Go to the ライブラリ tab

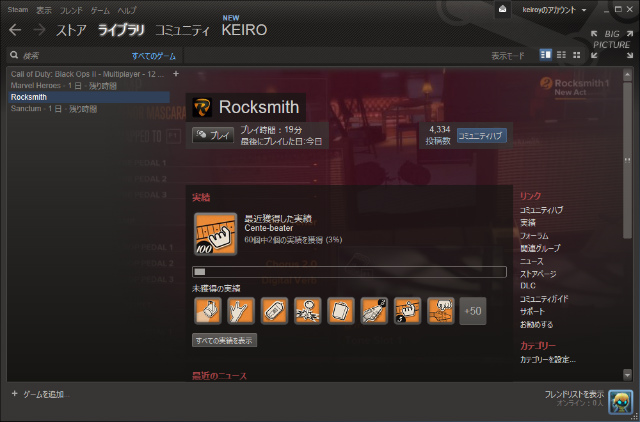click(x=121, y=30)
